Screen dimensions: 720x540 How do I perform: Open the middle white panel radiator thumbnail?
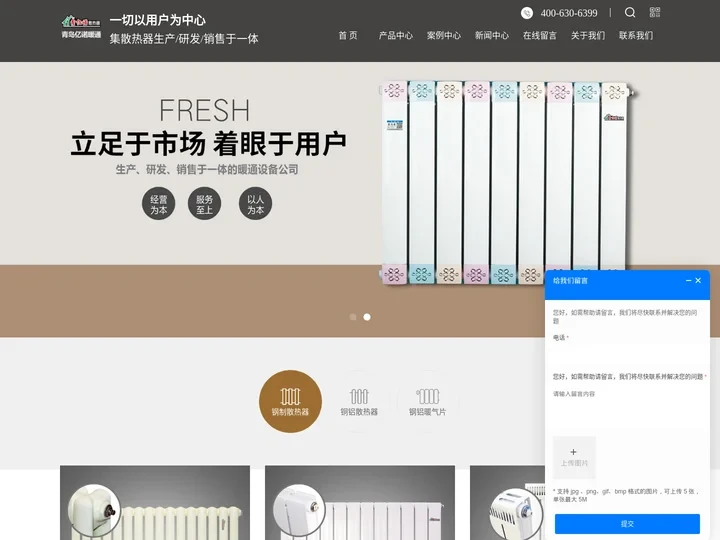[360, 503]
